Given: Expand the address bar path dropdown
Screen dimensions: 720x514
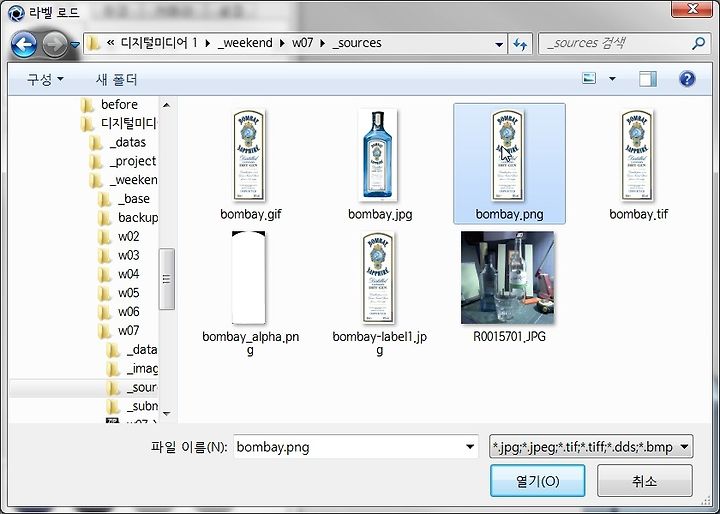Looking at the screenshot, I should pos(499,45).
